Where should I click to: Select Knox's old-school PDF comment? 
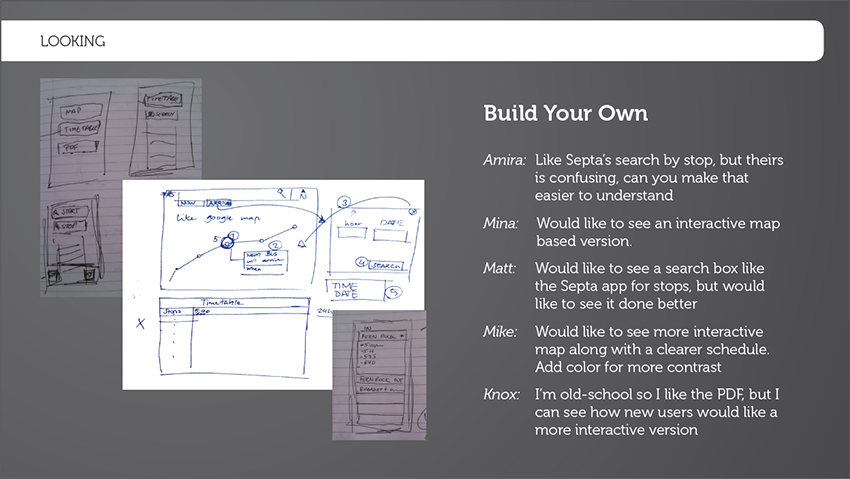pos(656,412)
